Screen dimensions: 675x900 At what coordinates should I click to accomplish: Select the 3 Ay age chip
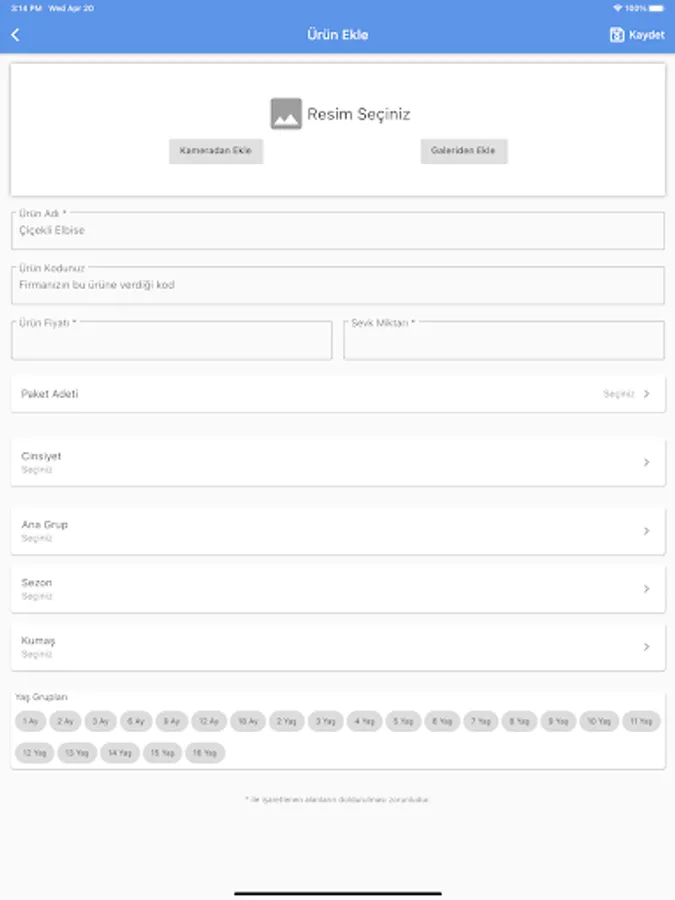pyautogui.click(x=100, y=721)
